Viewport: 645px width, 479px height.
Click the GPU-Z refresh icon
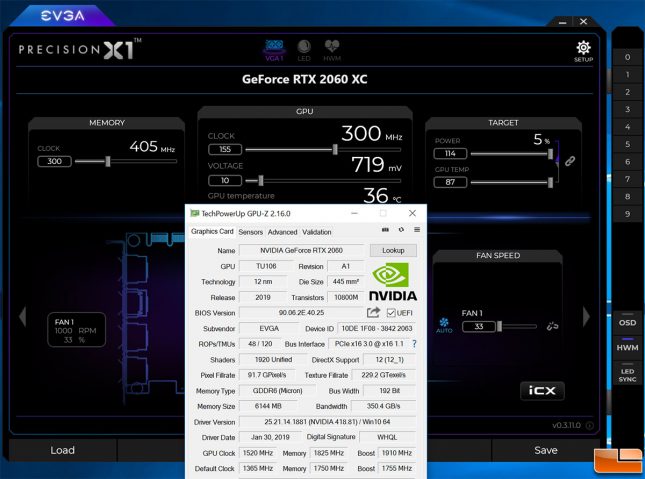click(401, 230)
